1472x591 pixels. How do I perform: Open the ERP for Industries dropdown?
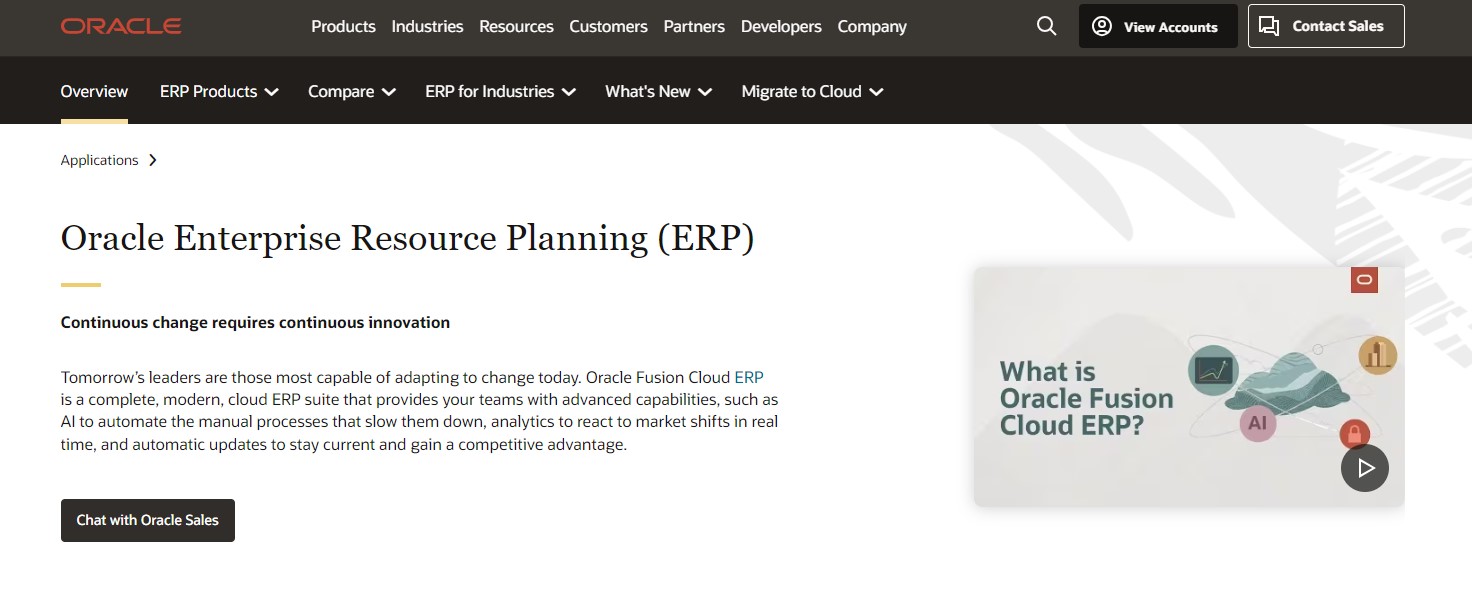click(500, 92)
